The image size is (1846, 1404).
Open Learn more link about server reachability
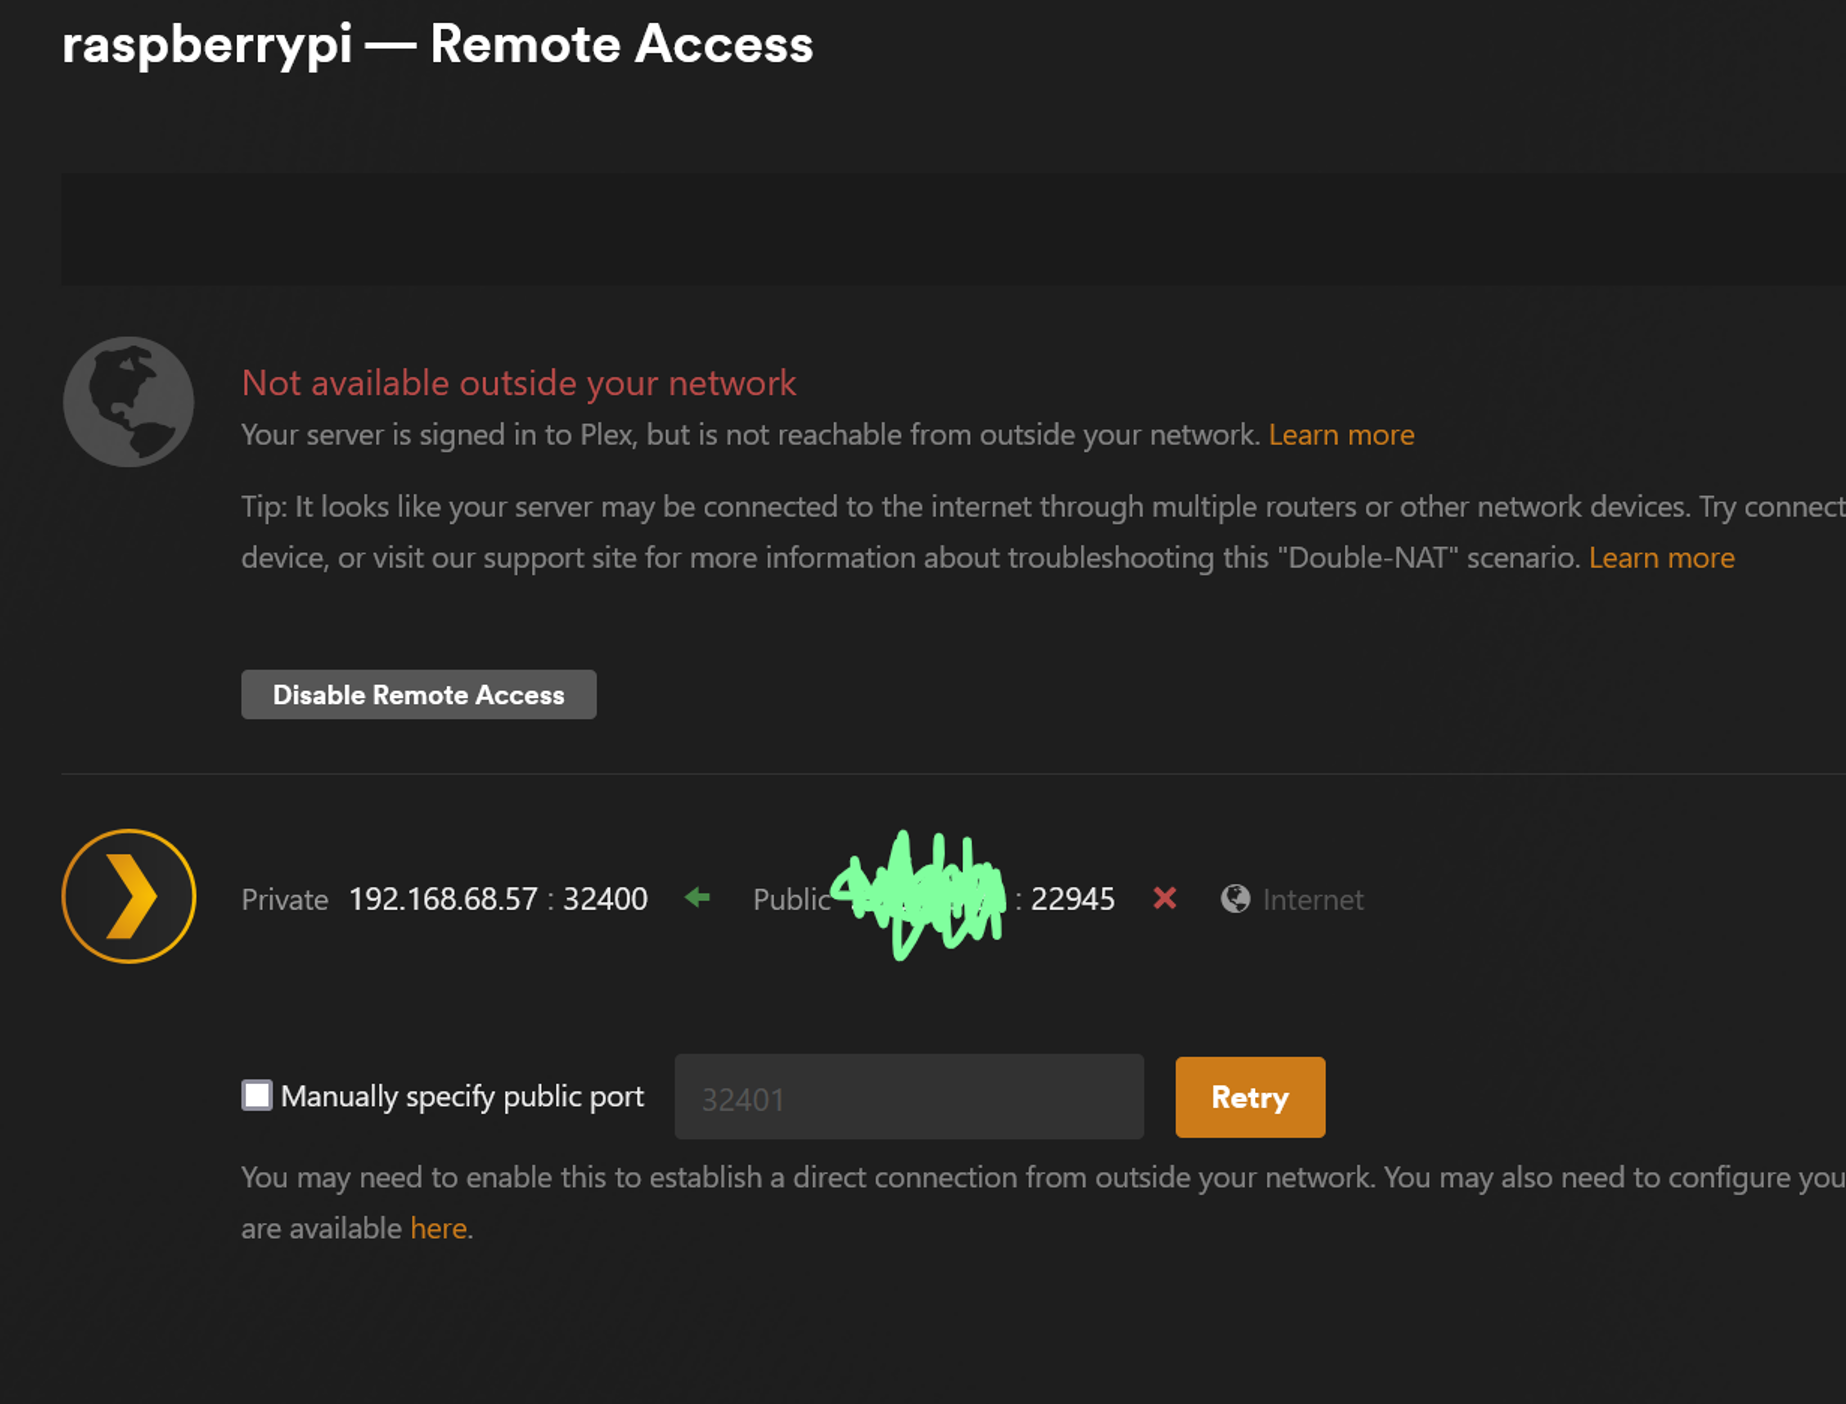point(1341,435)
